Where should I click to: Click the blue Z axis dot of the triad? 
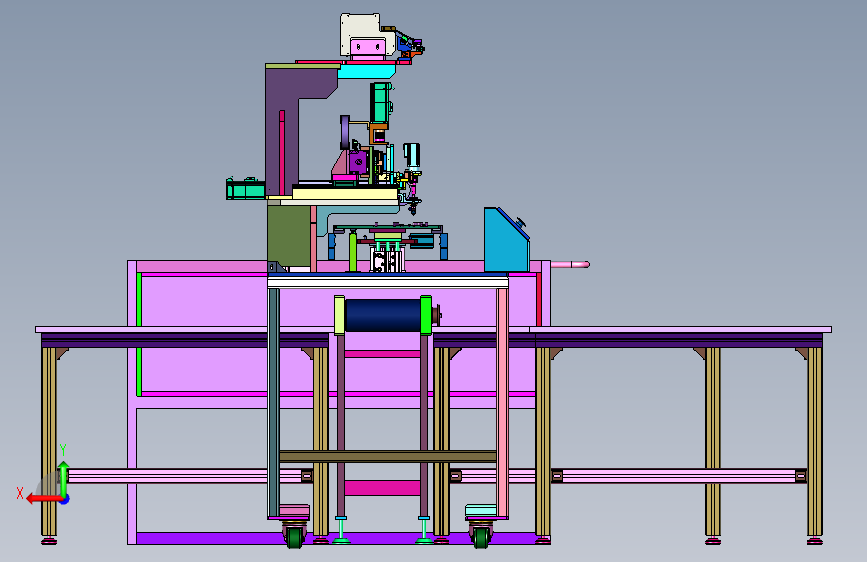(65, 499)
